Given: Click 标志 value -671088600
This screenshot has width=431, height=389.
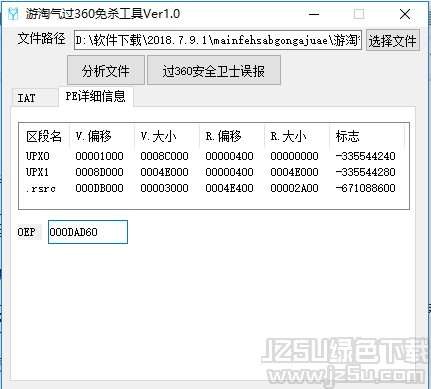Looking at the screenshot, I should point(365,188).
